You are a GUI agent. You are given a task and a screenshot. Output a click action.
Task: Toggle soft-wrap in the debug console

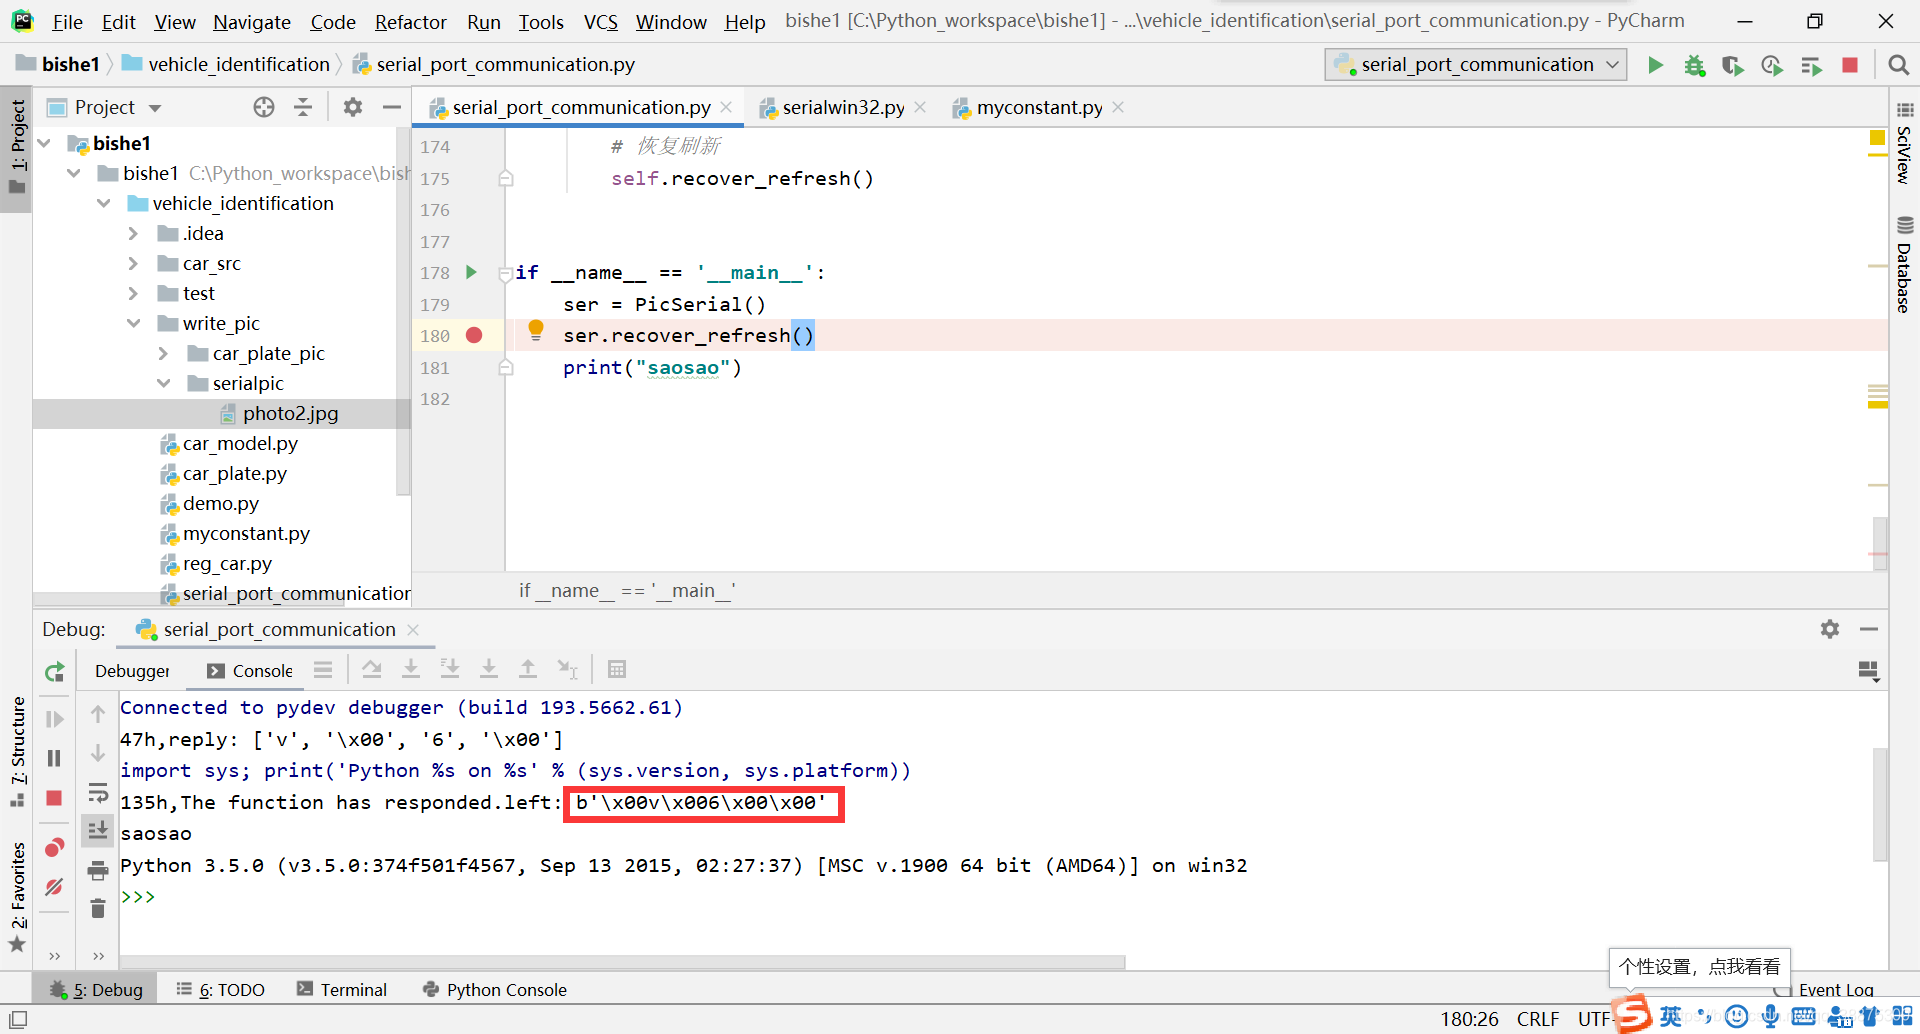click(x=98, y=793)
